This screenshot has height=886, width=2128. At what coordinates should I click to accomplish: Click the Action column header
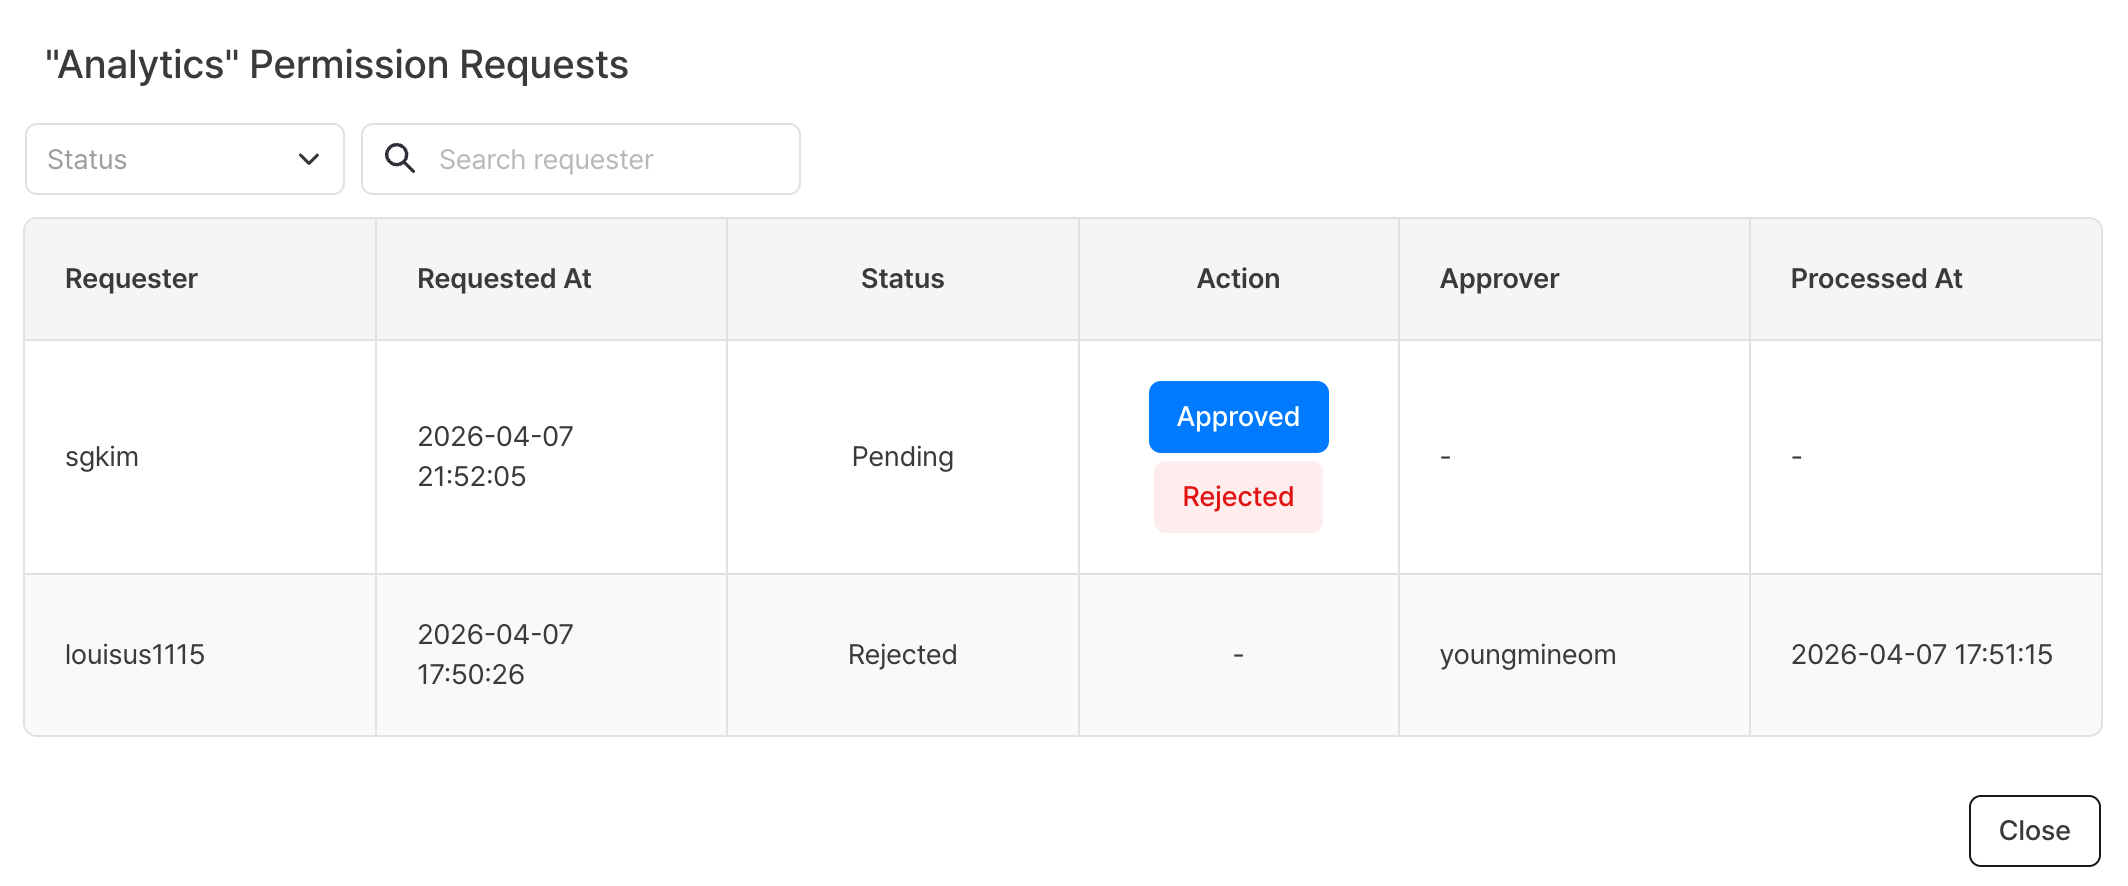(x=1238, y=279)
